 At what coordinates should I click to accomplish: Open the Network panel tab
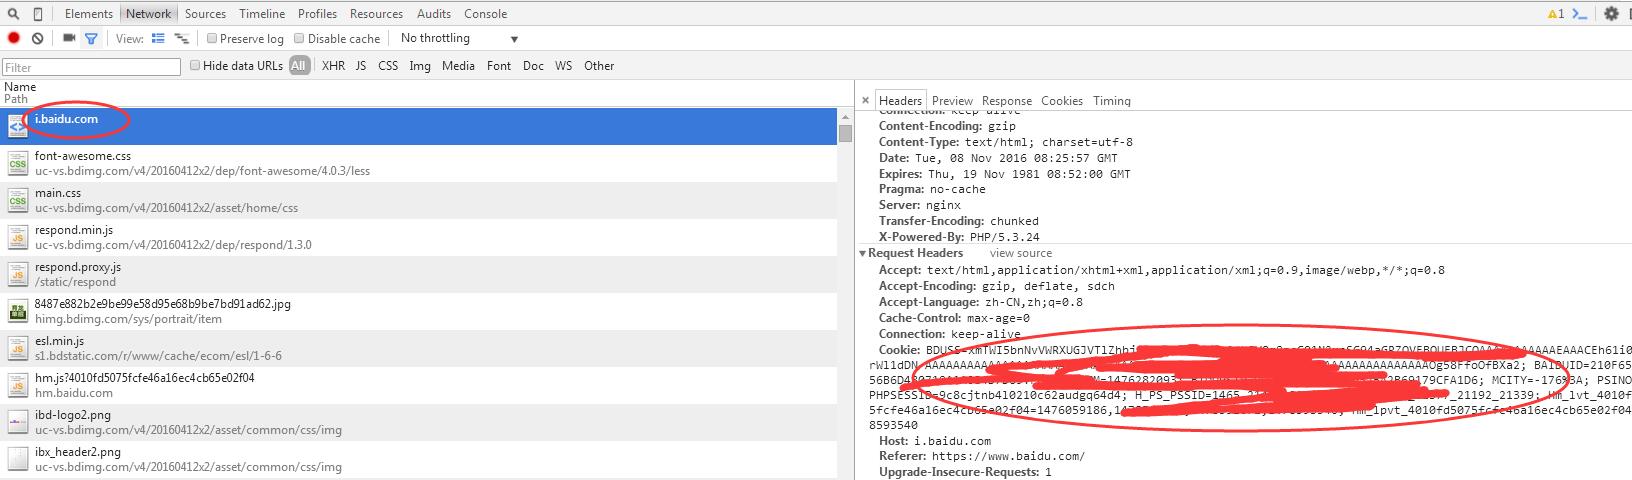pyautogui.click(x=149, y=14)
